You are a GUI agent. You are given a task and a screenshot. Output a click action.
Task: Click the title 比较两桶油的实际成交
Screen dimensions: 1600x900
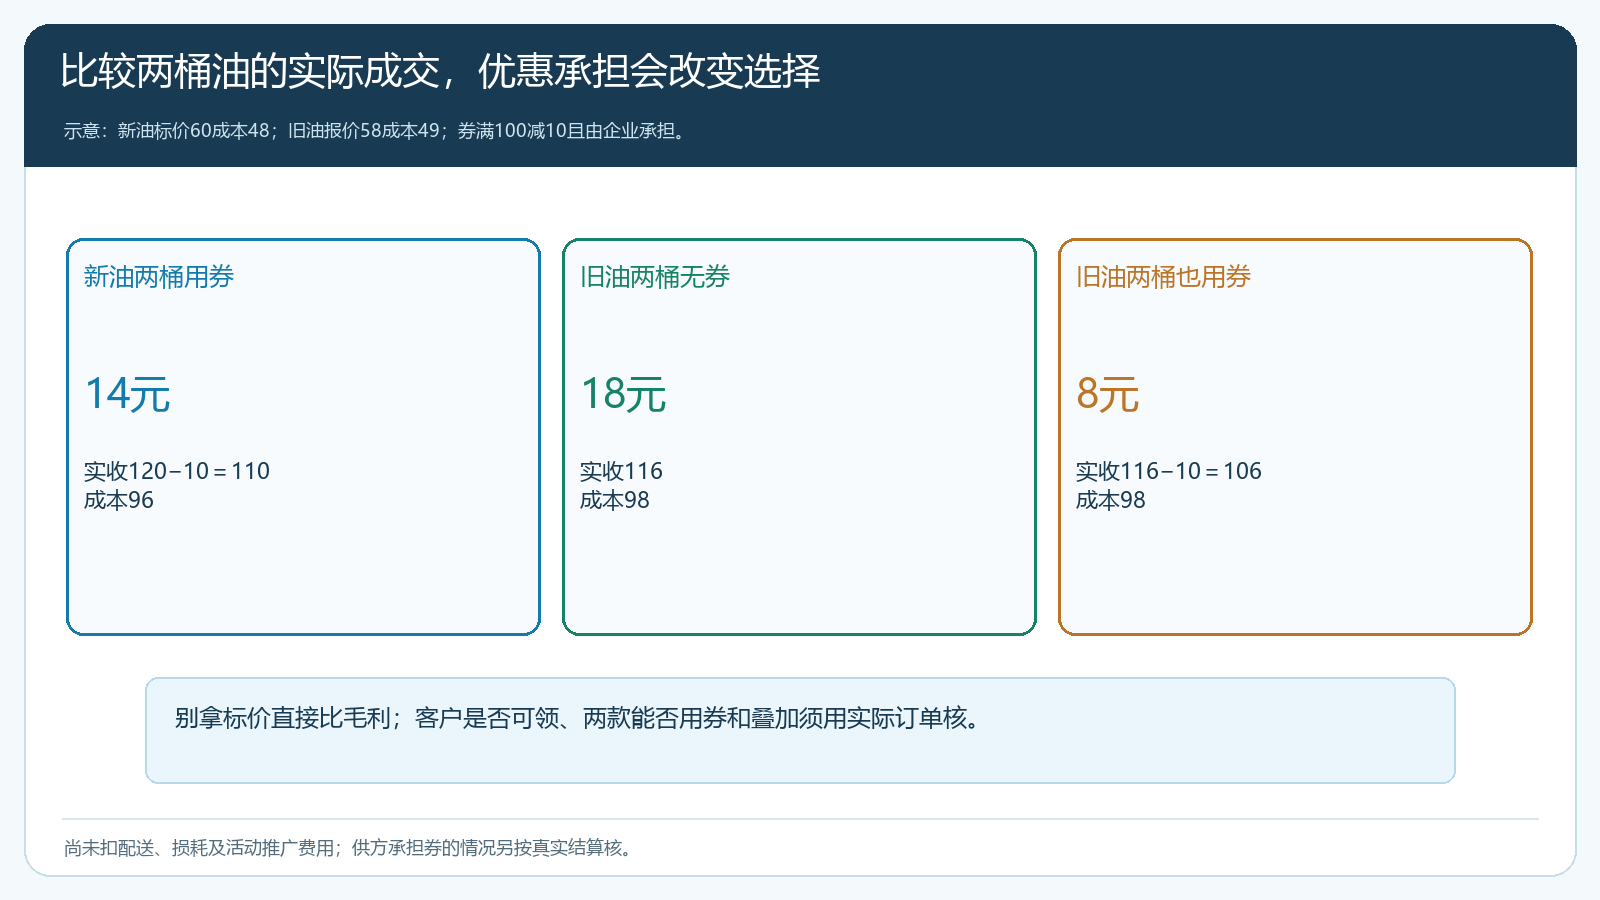pyautogui.click(x=250, y=71)
